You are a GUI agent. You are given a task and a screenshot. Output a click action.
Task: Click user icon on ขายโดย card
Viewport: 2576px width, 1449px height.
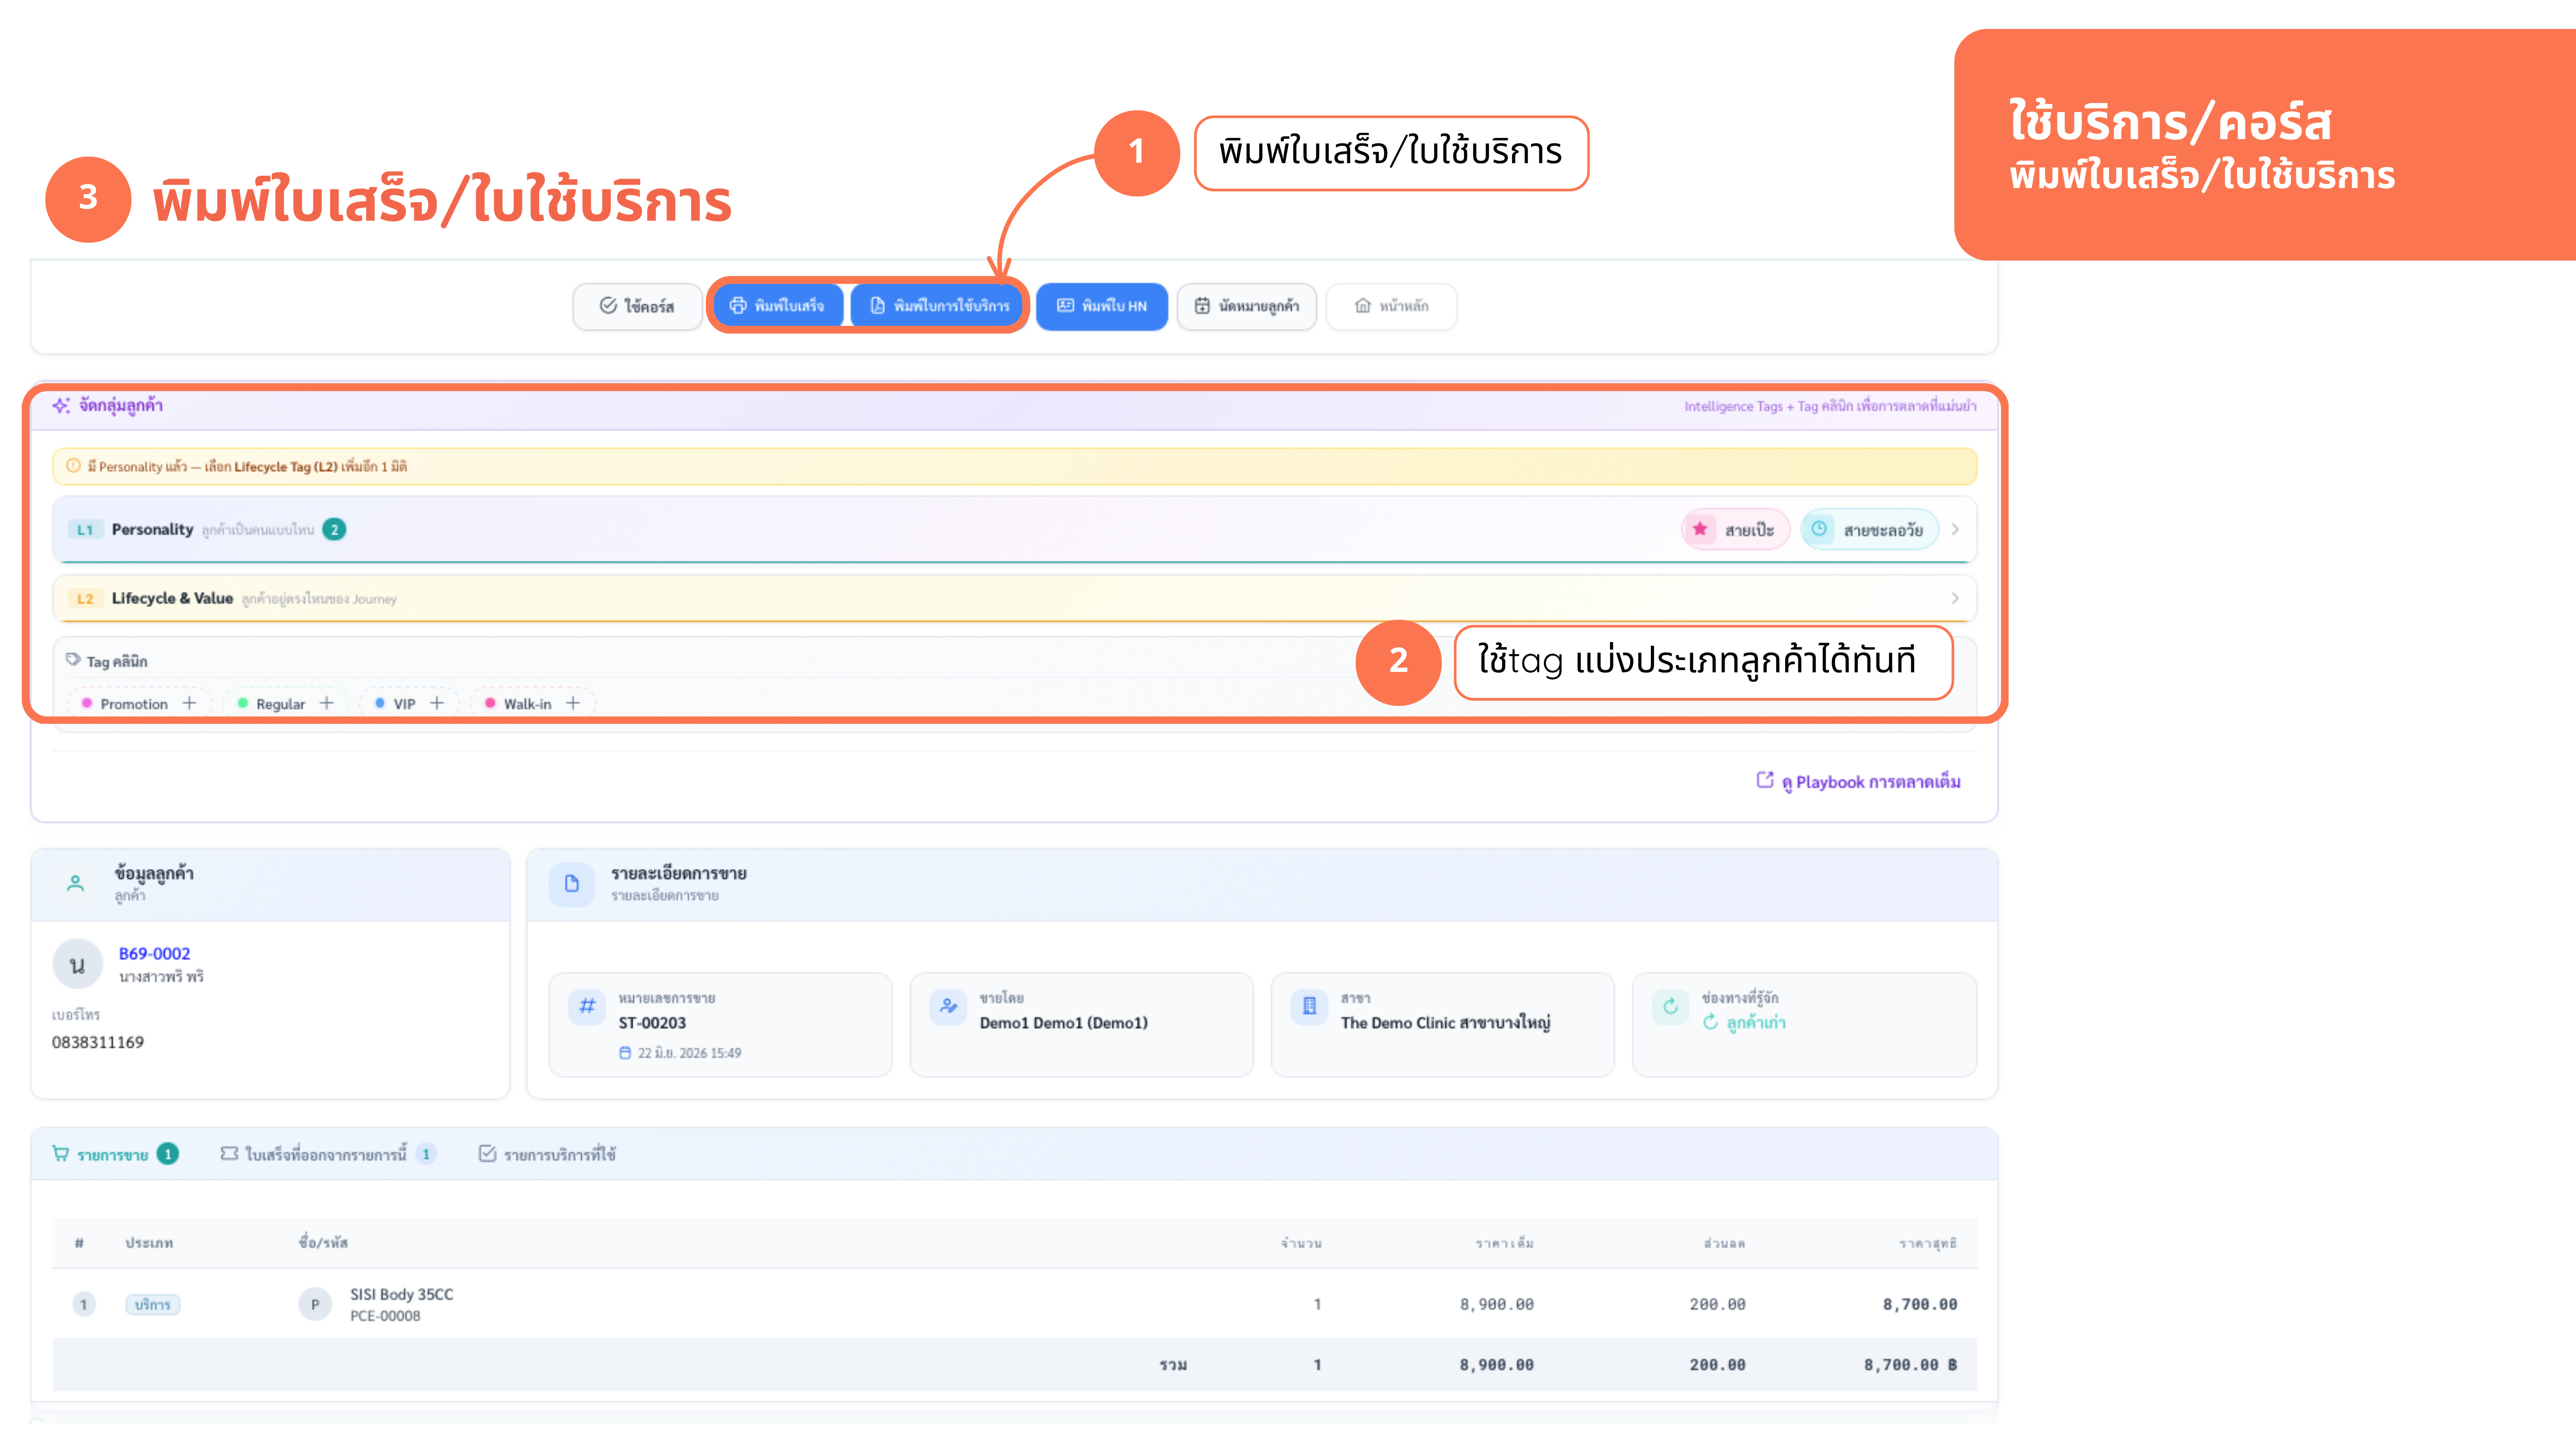(948, 1006)
